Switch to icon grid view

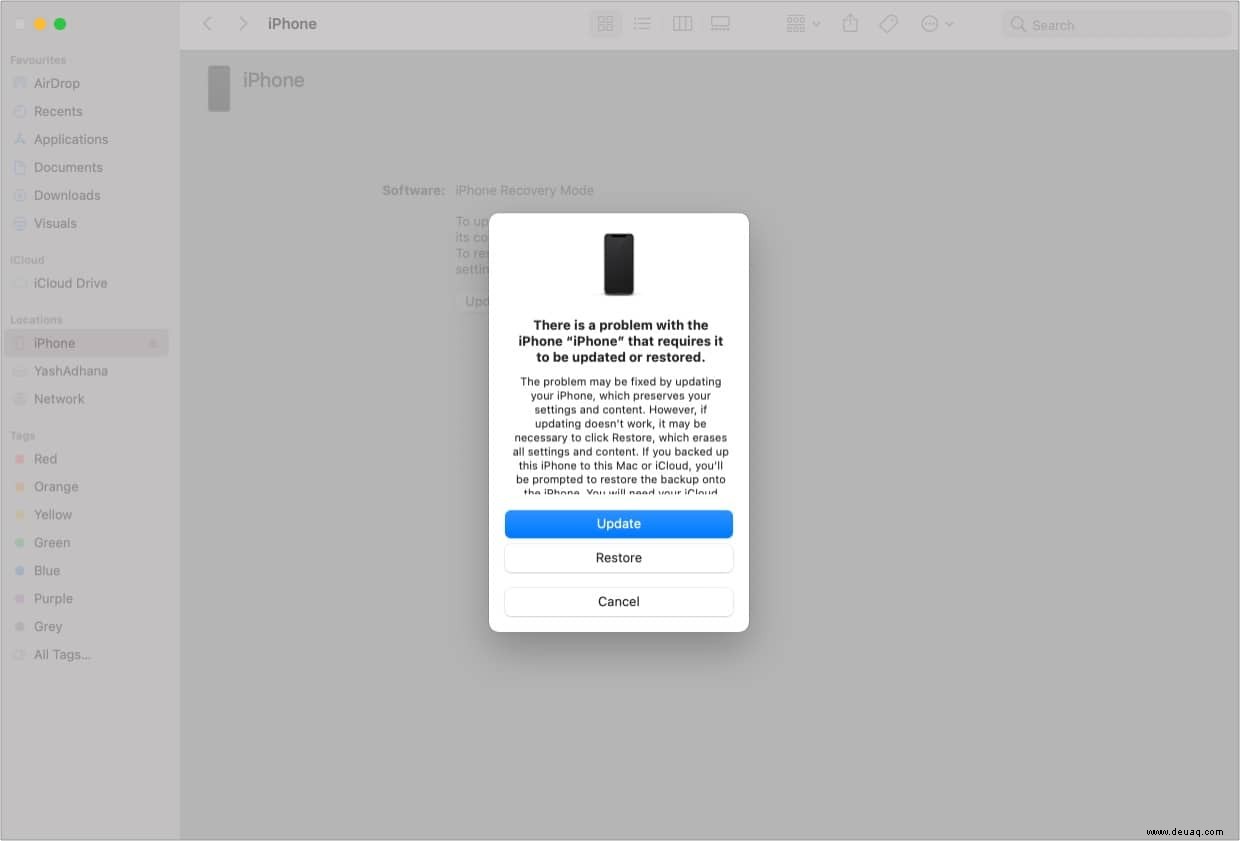click(x=605, y=24)
